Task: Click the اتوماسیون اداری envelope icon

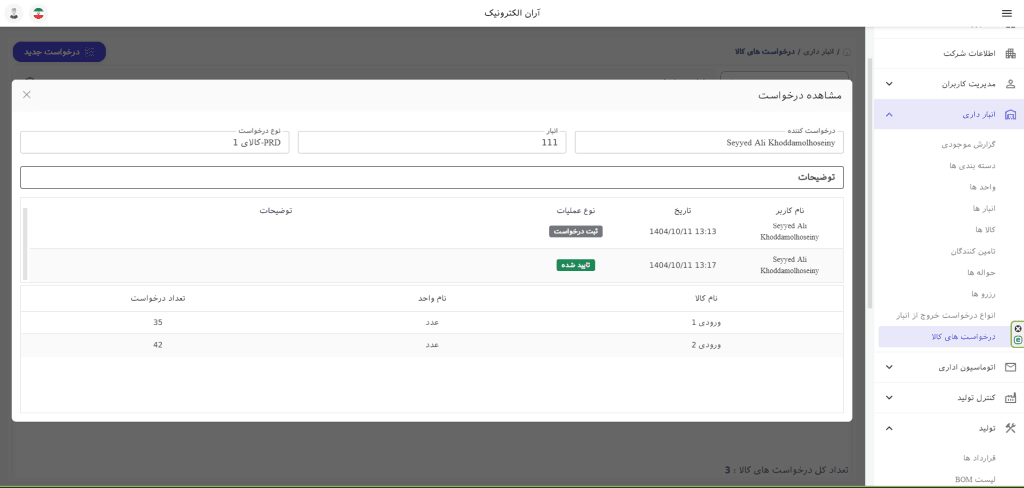Action: (1010, 367)
